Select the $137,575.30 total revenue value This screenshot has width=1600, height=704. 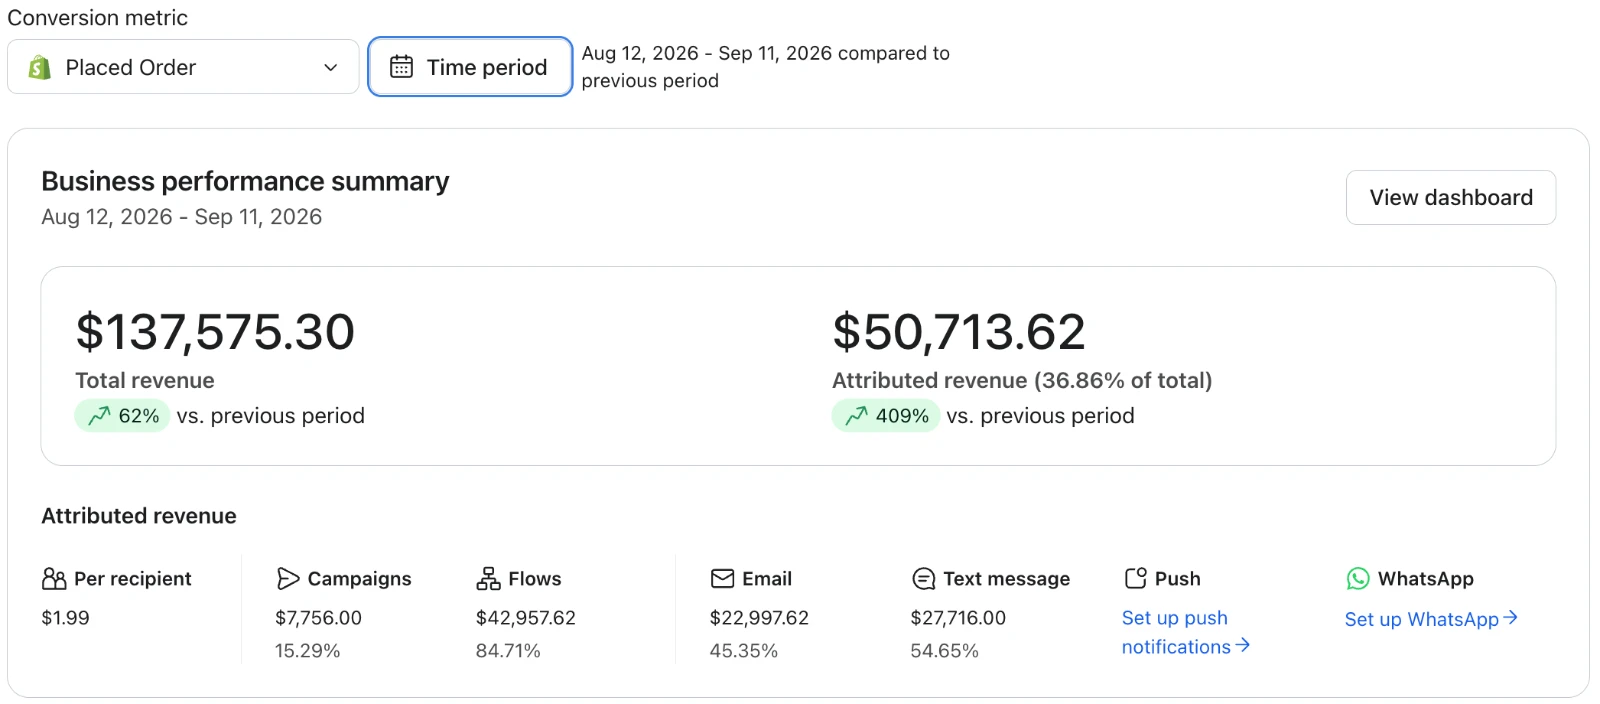pos(215,332)
